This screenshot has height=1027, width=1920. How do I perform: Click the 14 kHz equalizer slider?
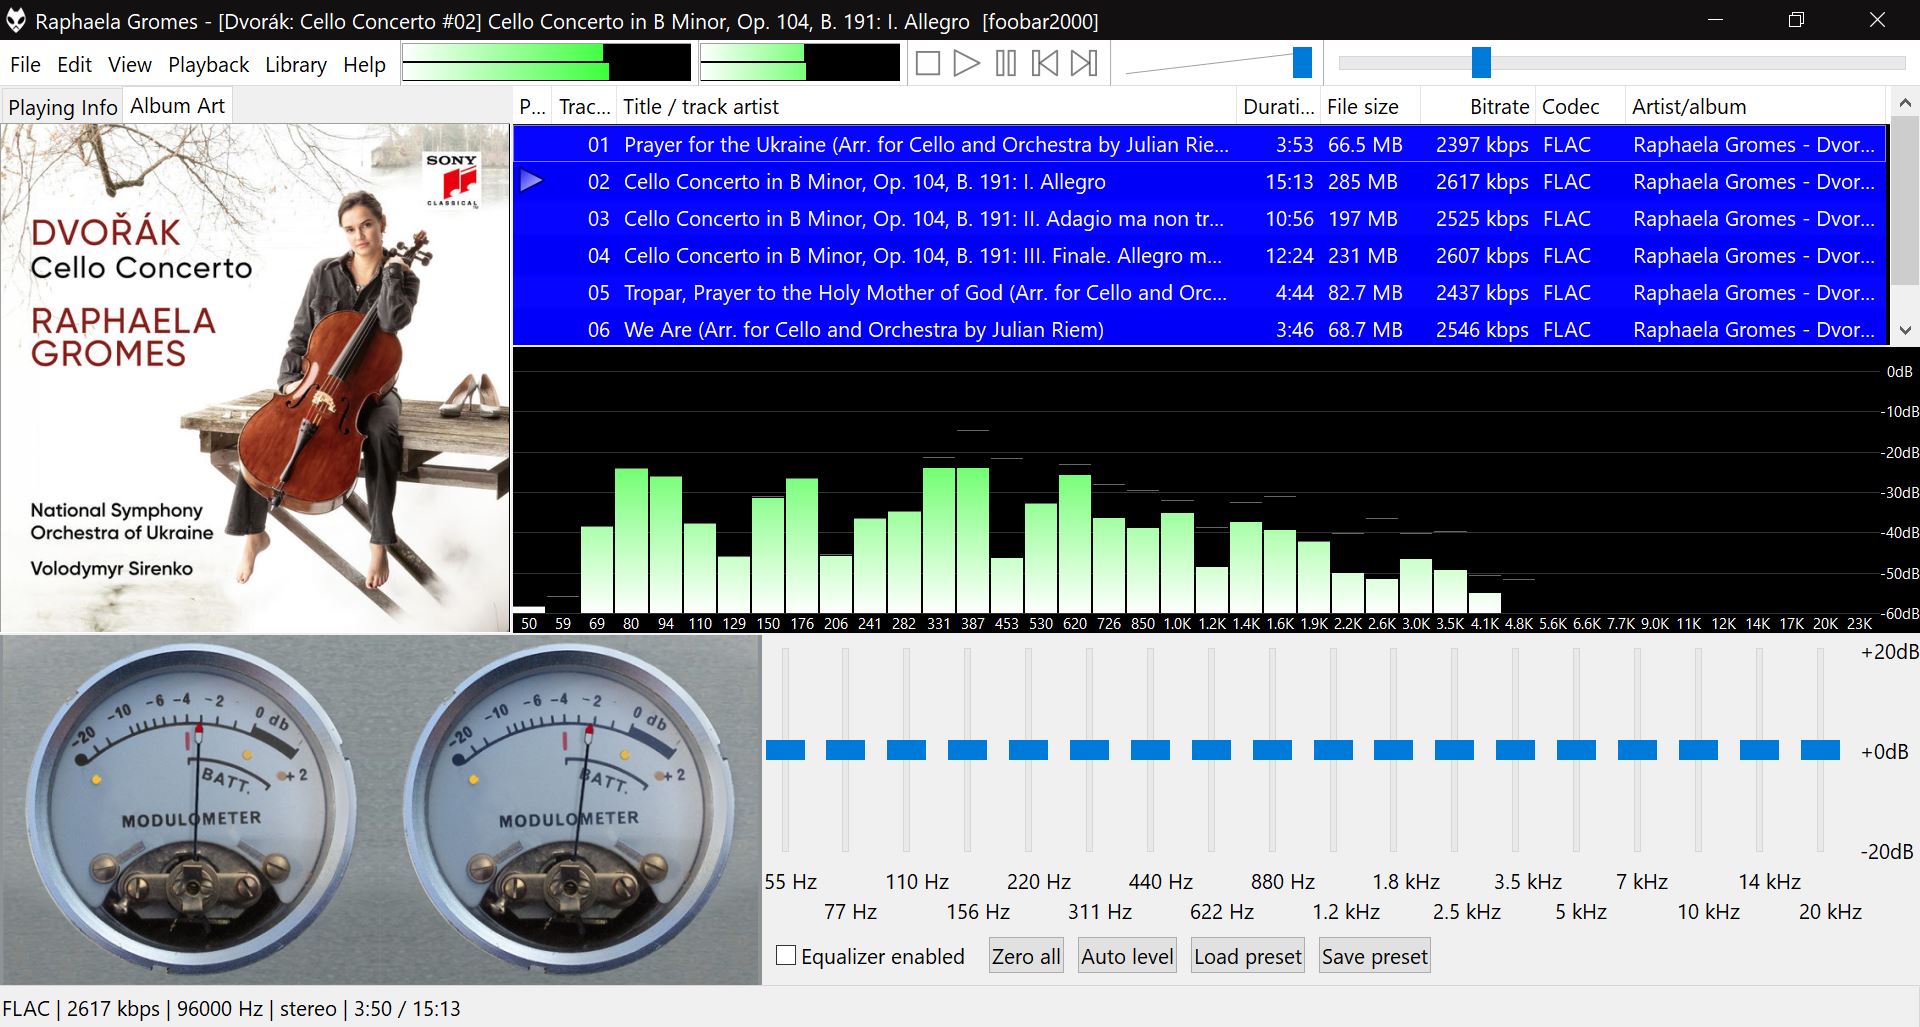click(1760, 750)
